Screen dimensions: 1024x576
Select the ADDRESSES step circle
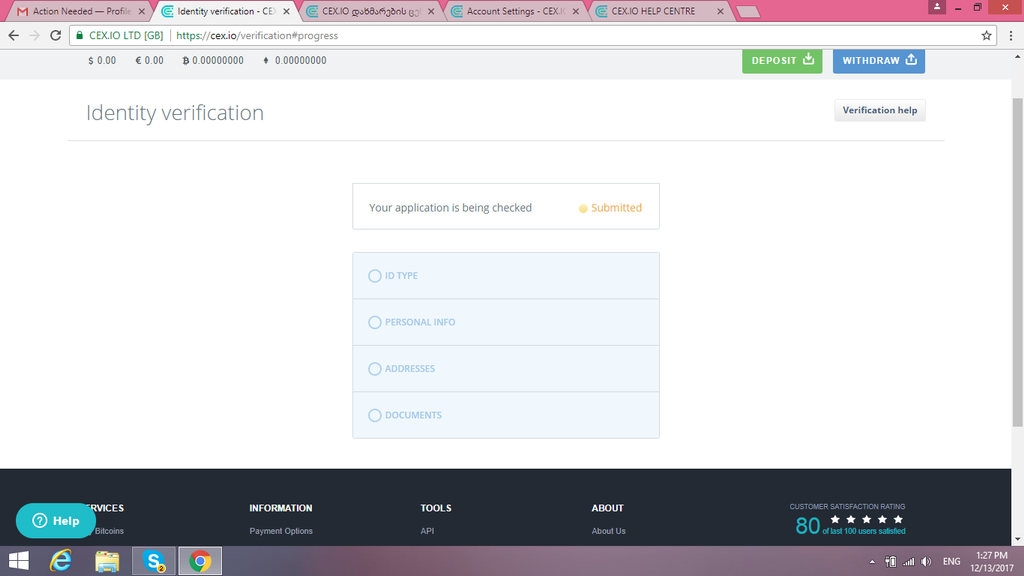[x=374, y=368]
